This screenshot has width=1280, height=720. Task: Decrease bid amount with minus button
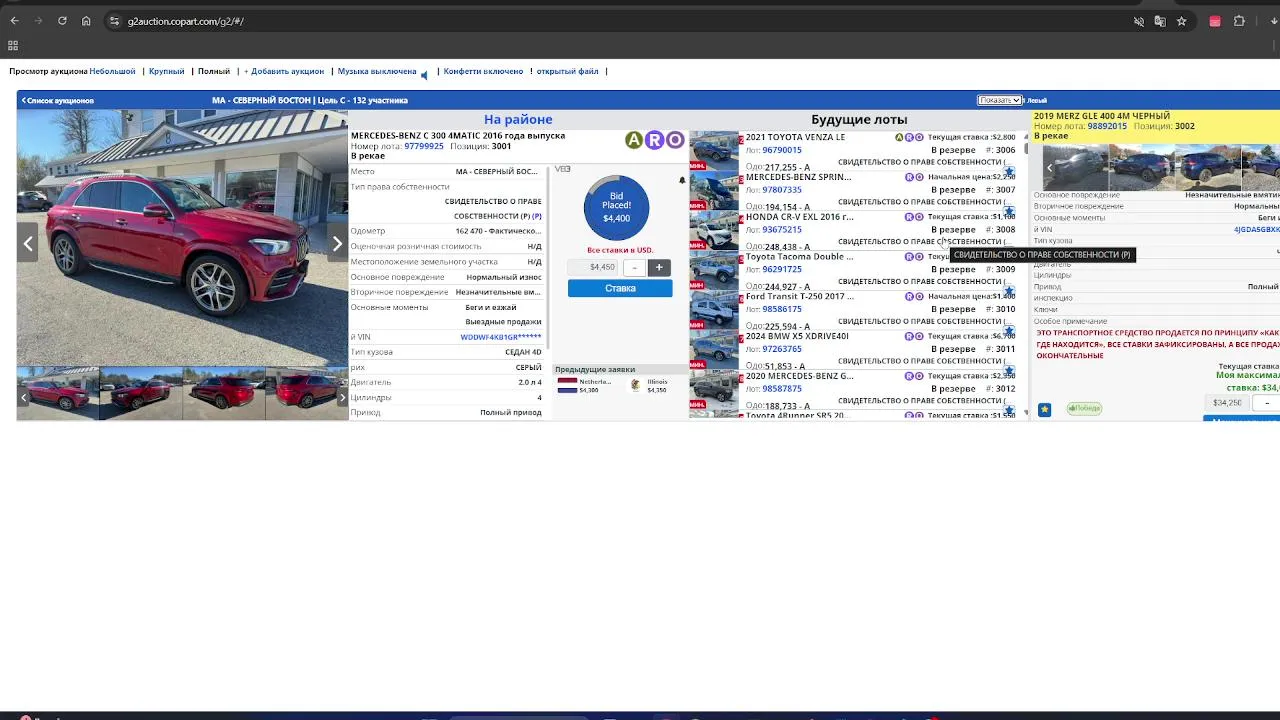coord(634,267)
